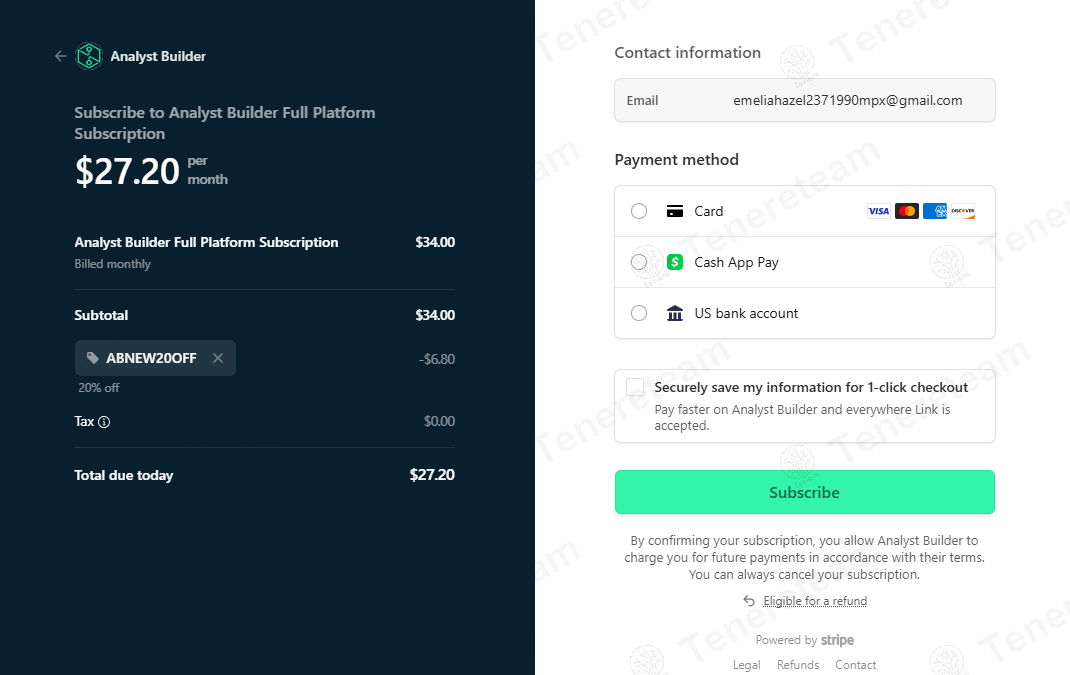Viewport: 1070px width, 675px height.
Task: Click the credit card icon beside Card
Action: click(x=675, y=211)
